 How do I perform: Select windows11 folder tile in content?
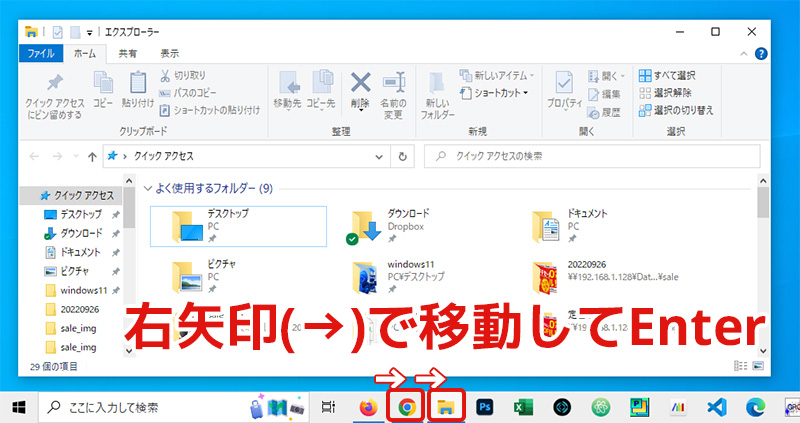pos(398,277)
